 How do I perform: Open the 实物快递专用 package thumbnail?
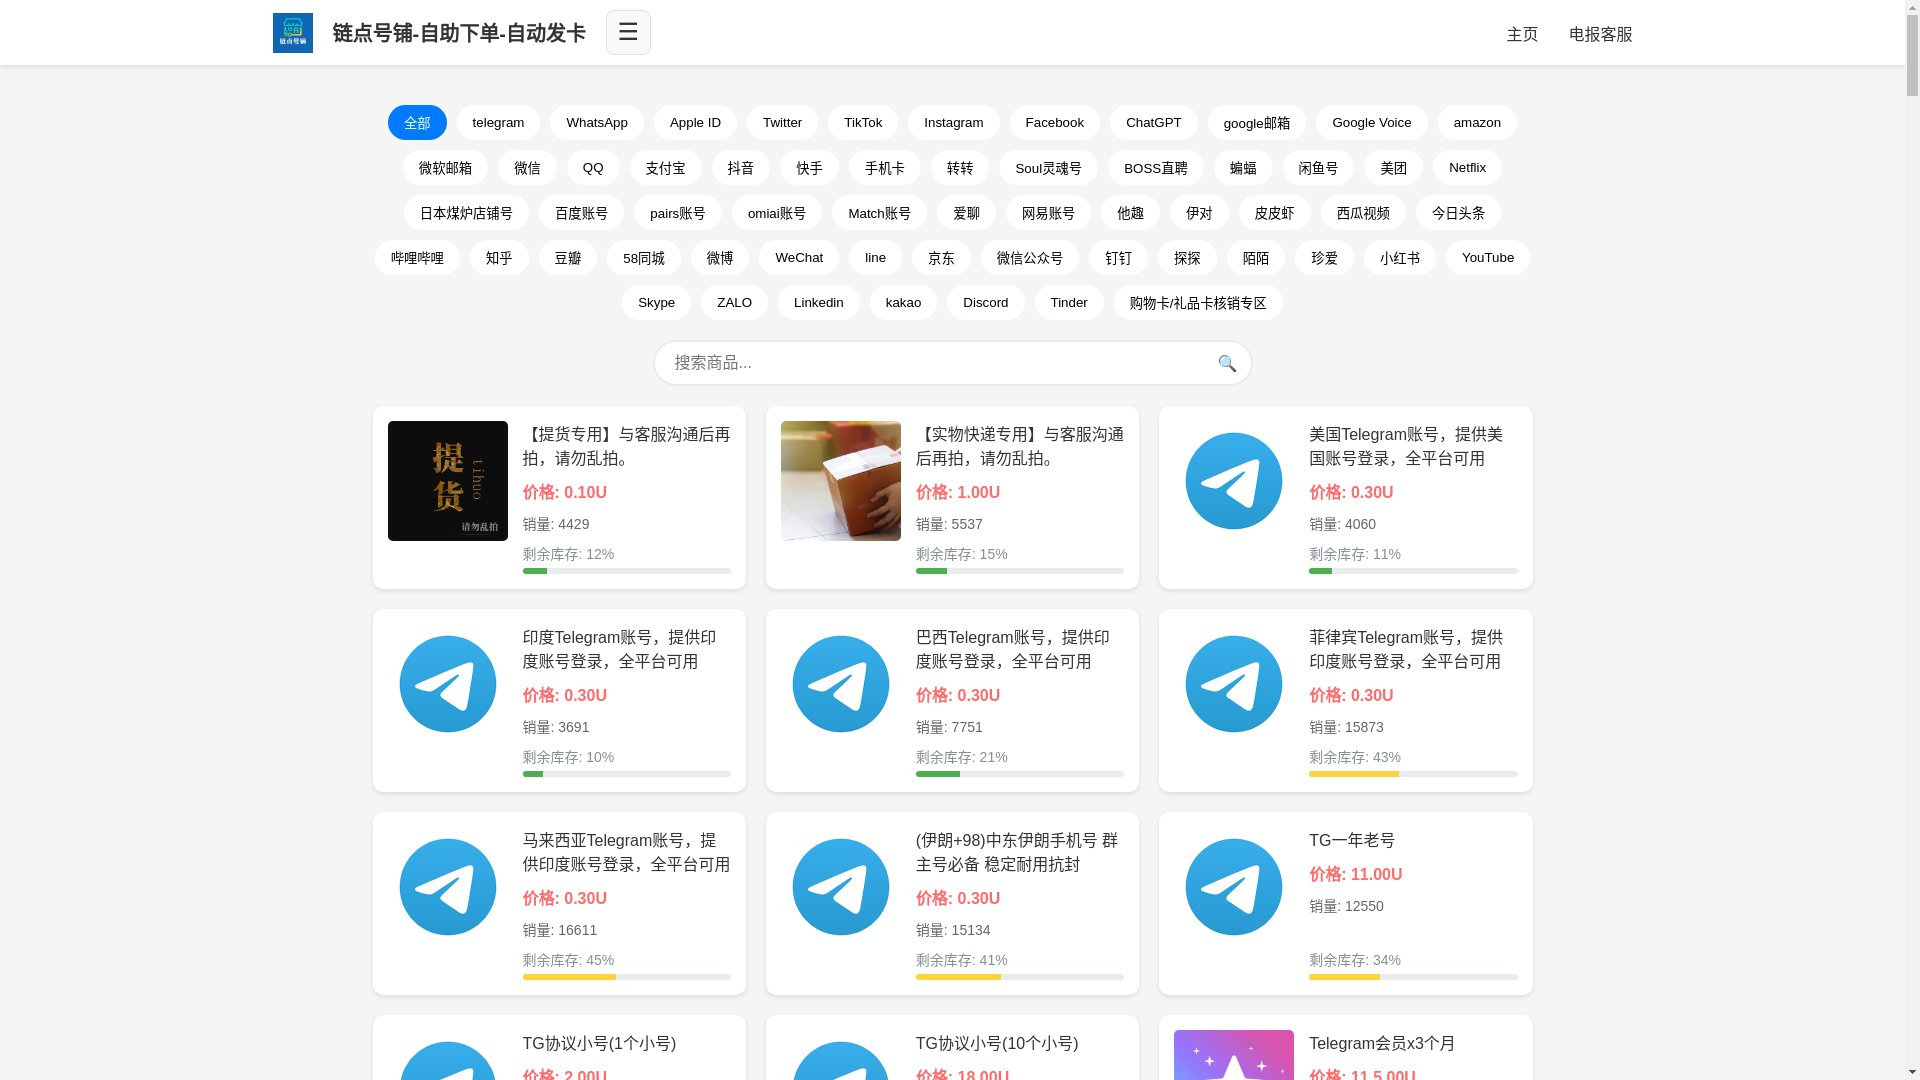pyautogui.click(x=841, y=481)
